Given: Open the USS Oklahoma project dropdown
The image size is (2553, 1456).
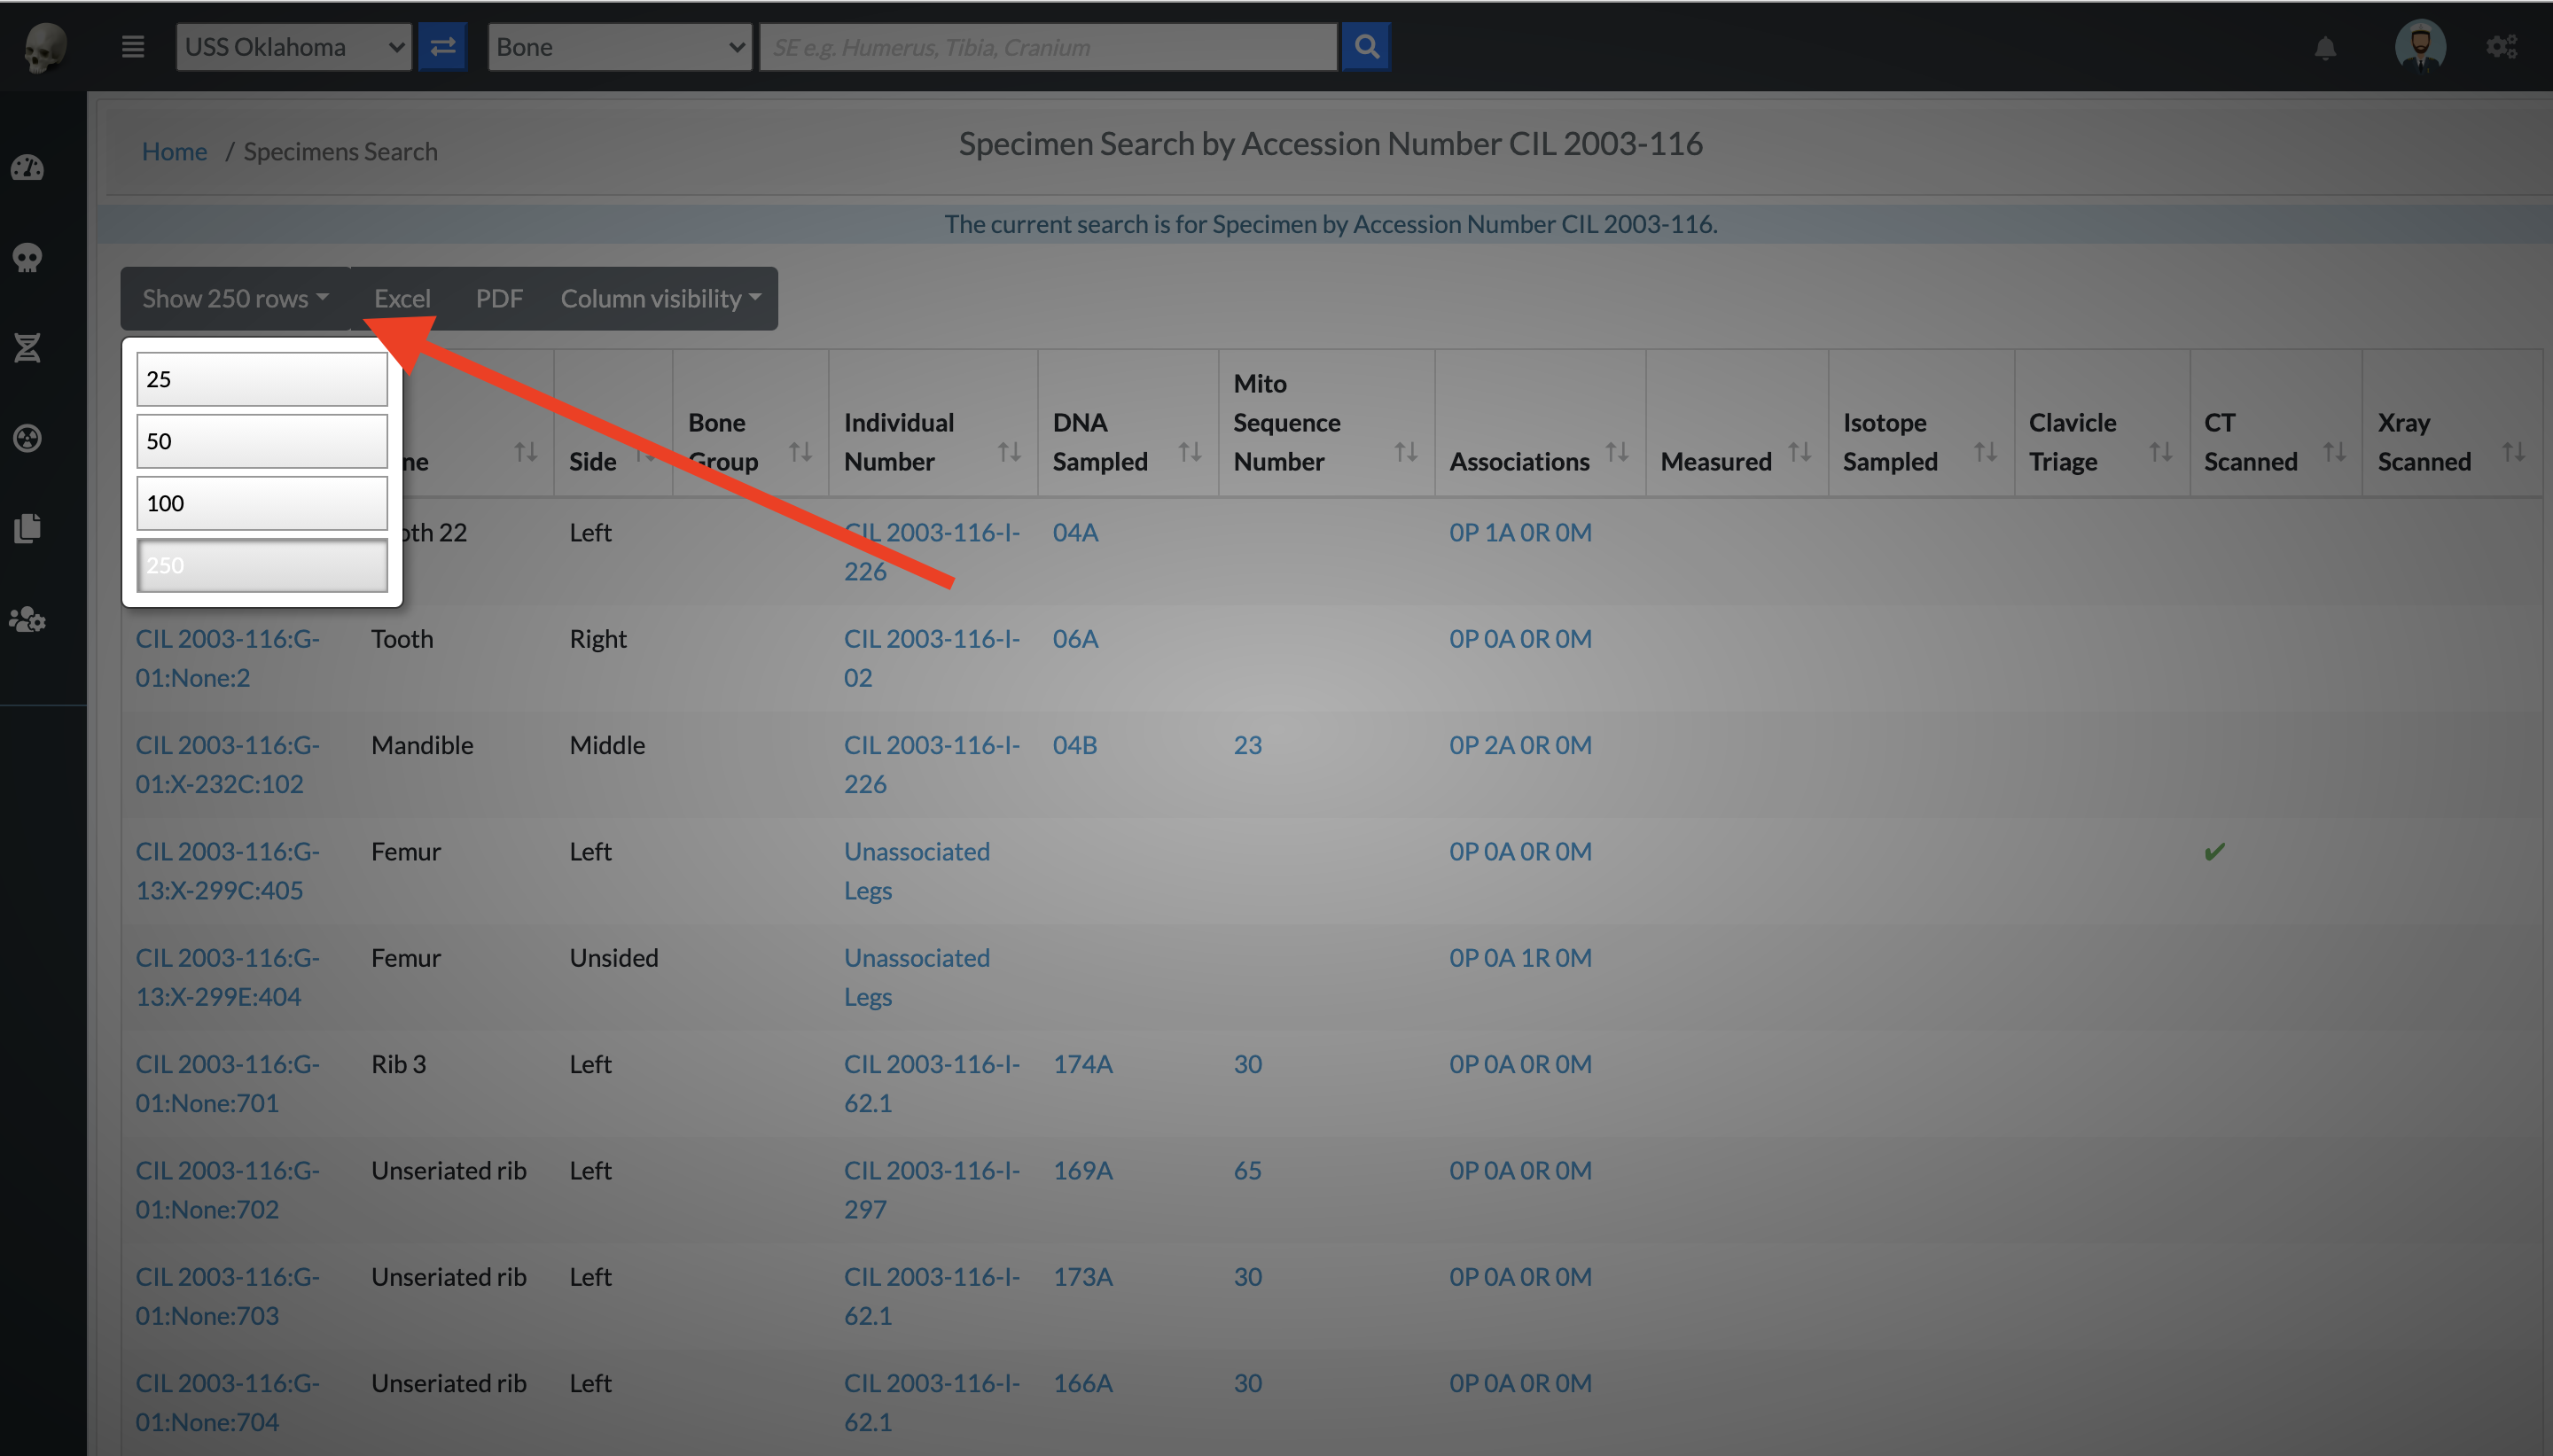Looking at the screenshot, I should pyautogui.click(x=294, y=47).
